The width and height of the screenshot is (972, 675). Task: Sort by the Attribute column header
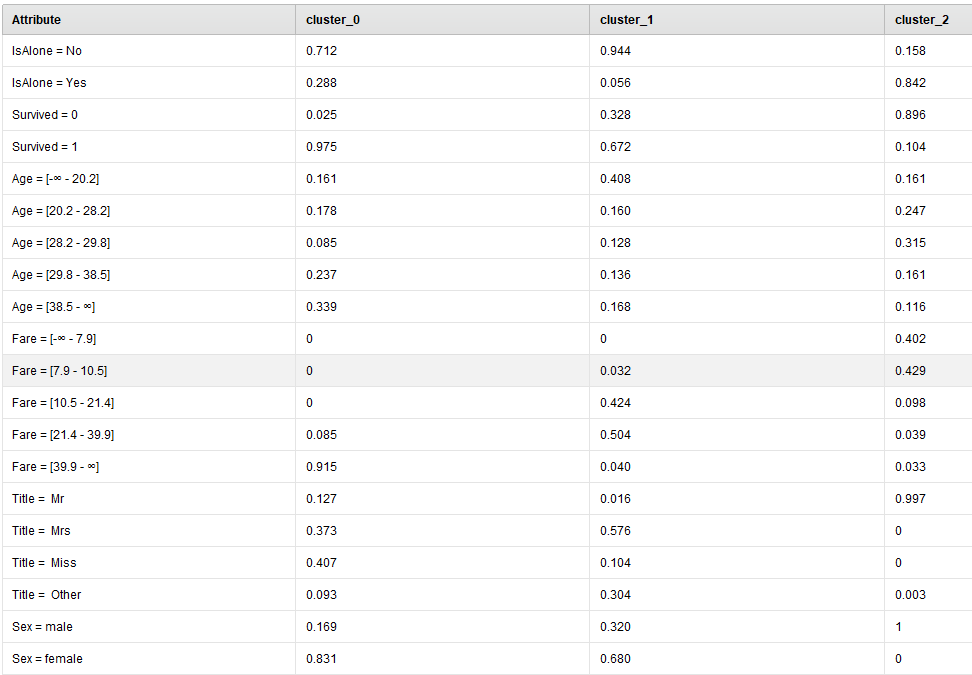pos(149,19)
